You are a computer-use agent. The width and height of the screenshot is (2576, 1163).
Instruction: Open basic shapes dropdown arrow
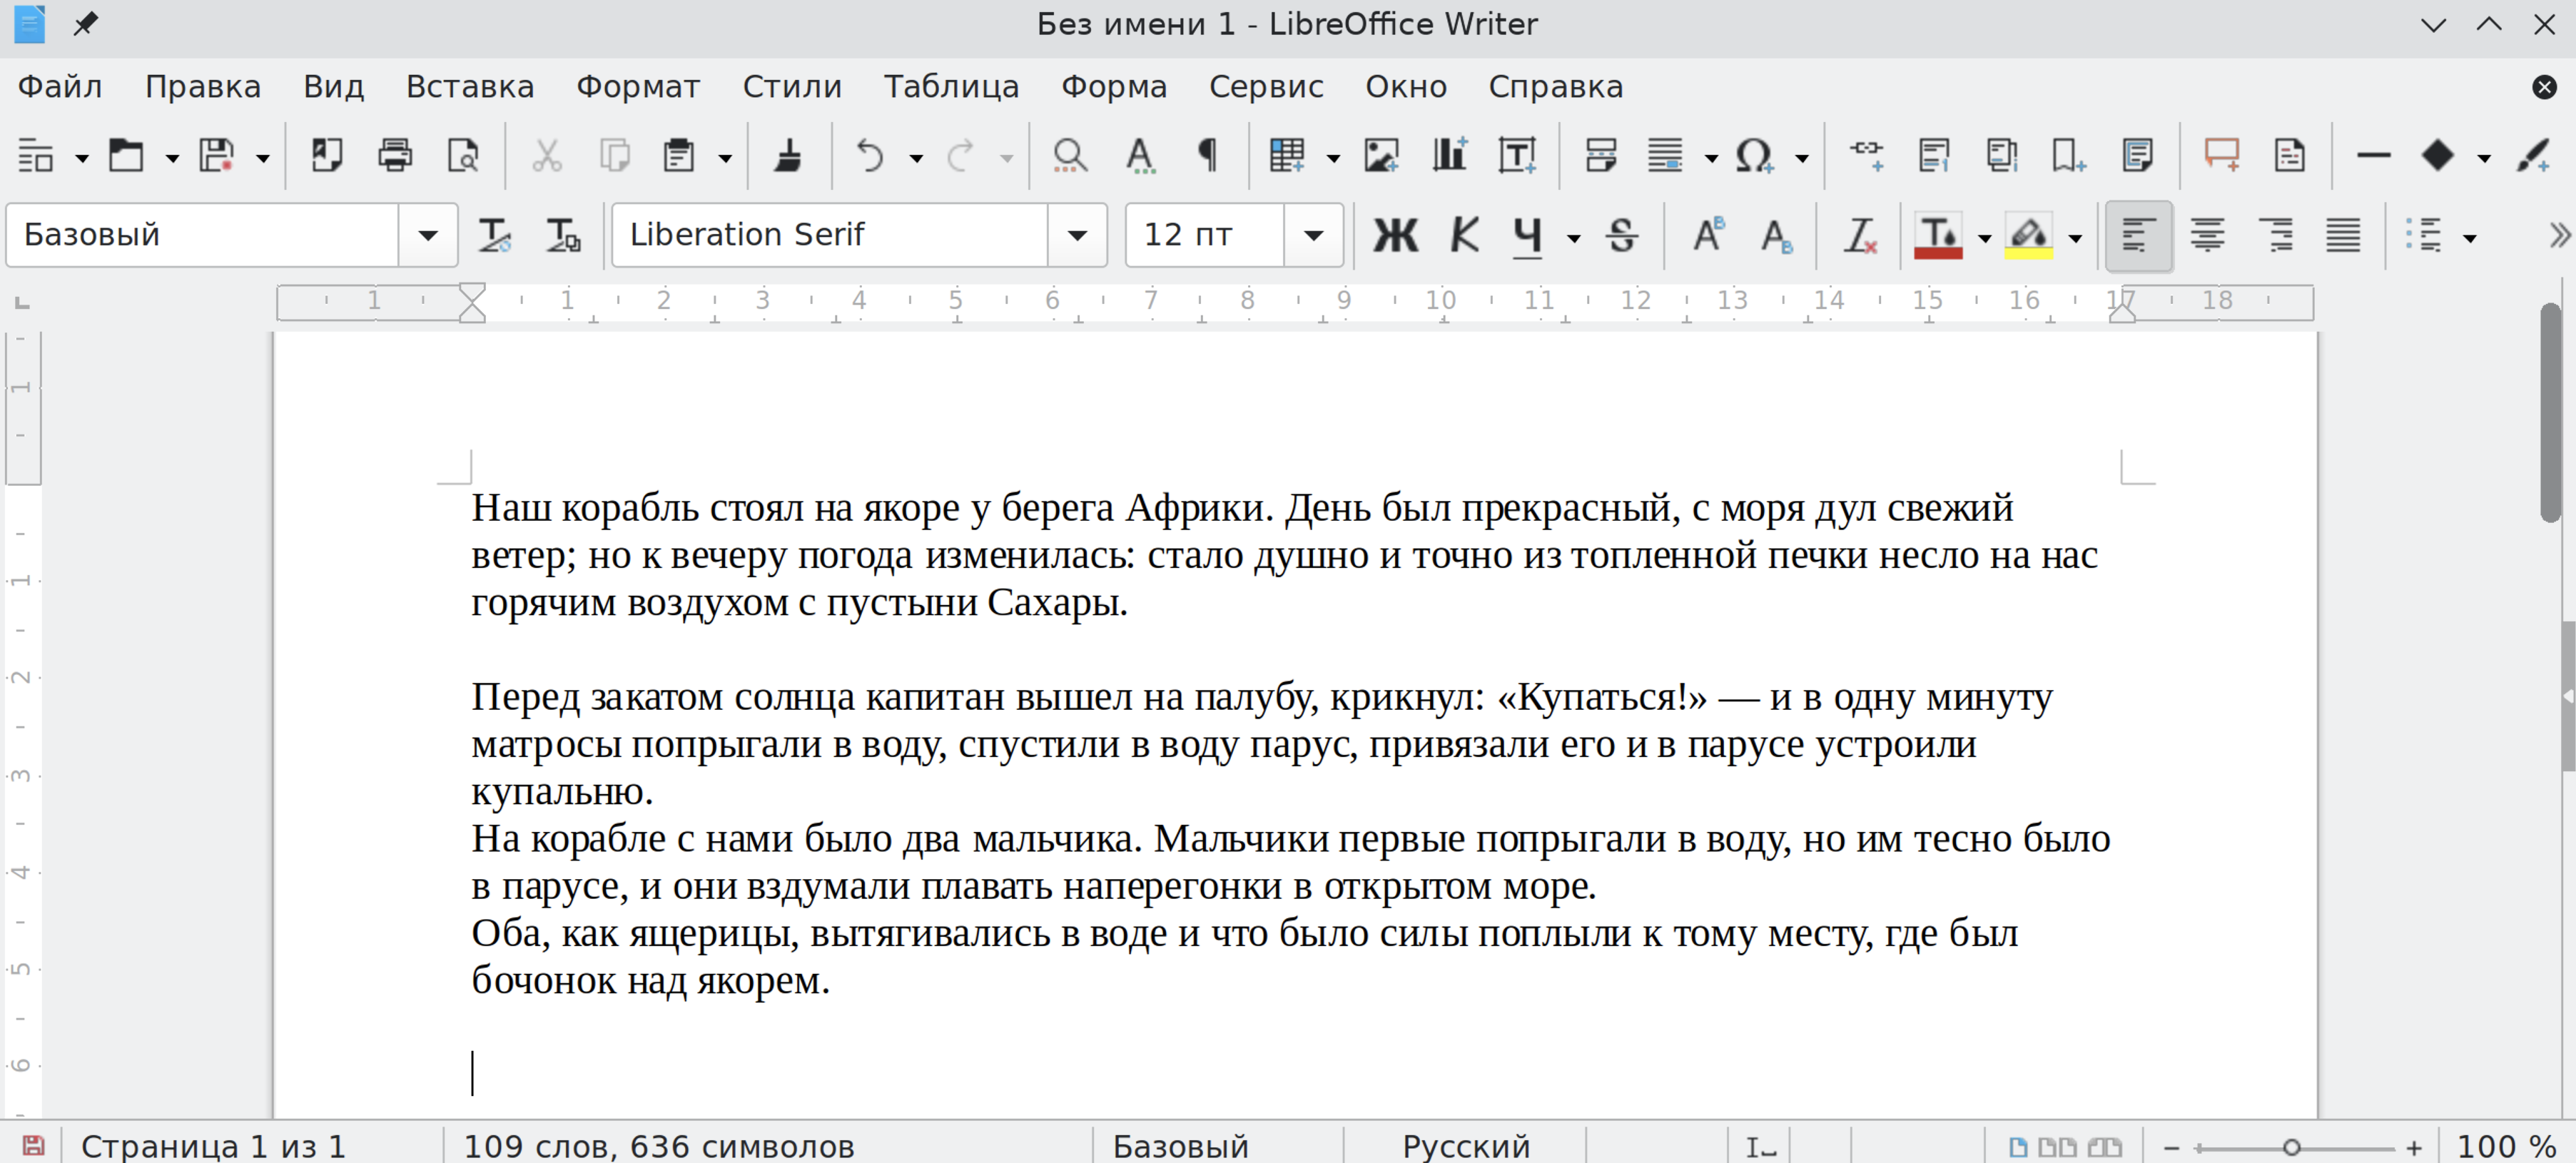tap(2484, 157)
